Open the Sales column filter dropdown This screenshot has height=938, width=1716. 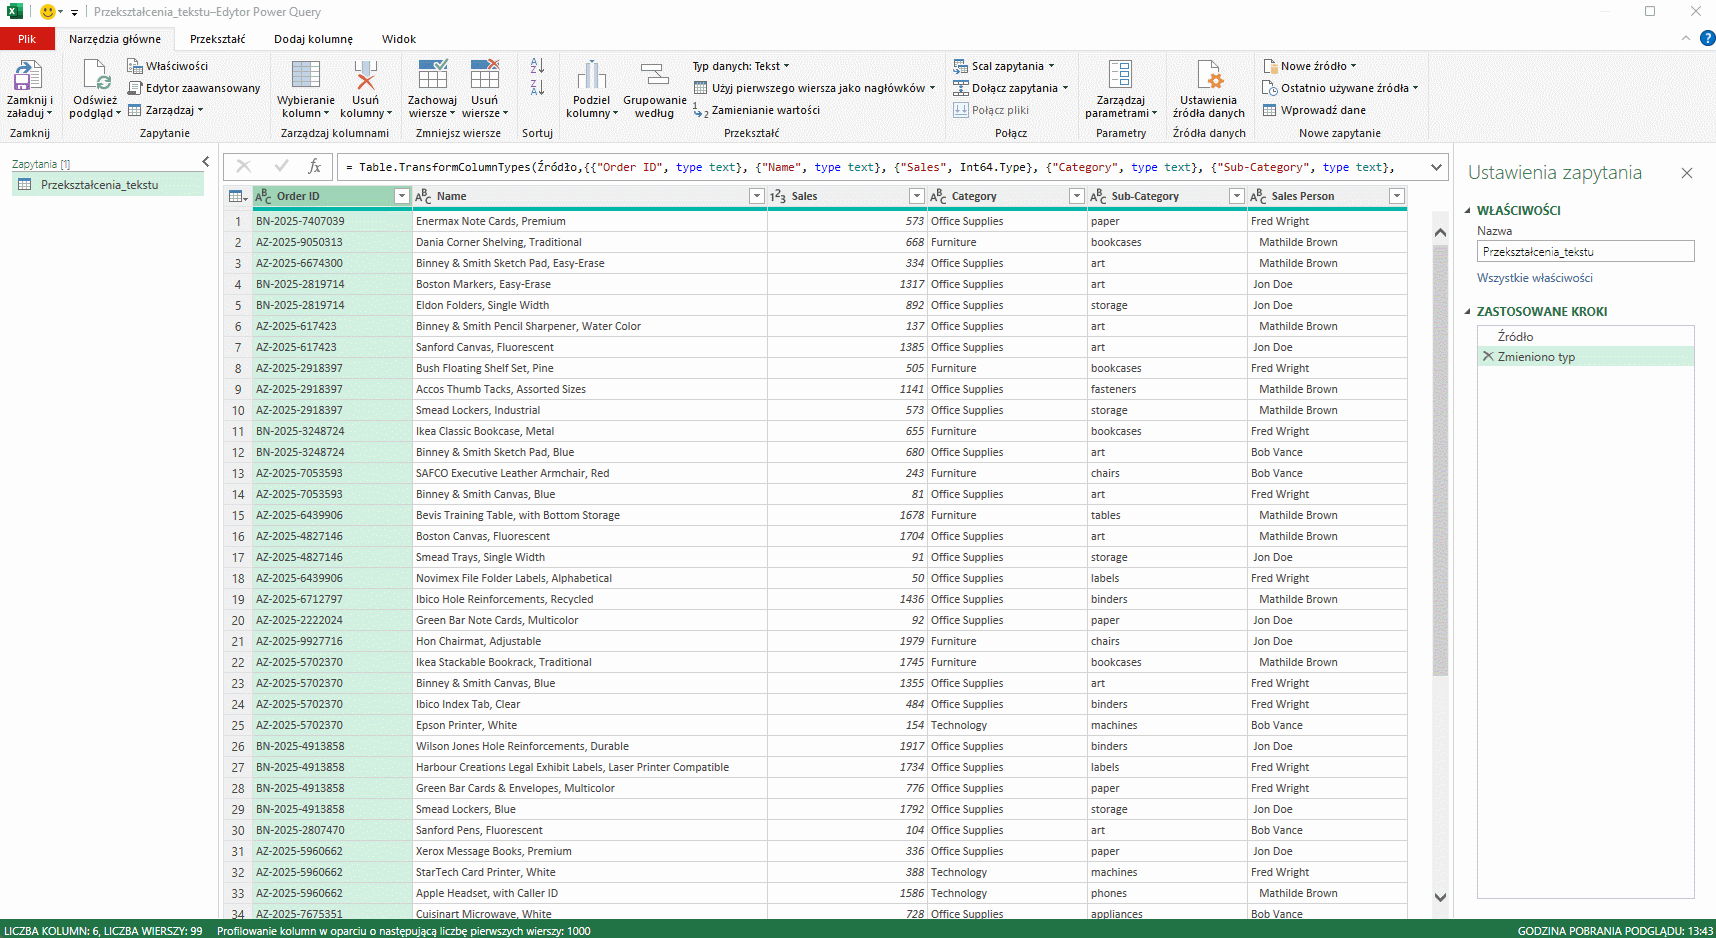tap(916, 196)
